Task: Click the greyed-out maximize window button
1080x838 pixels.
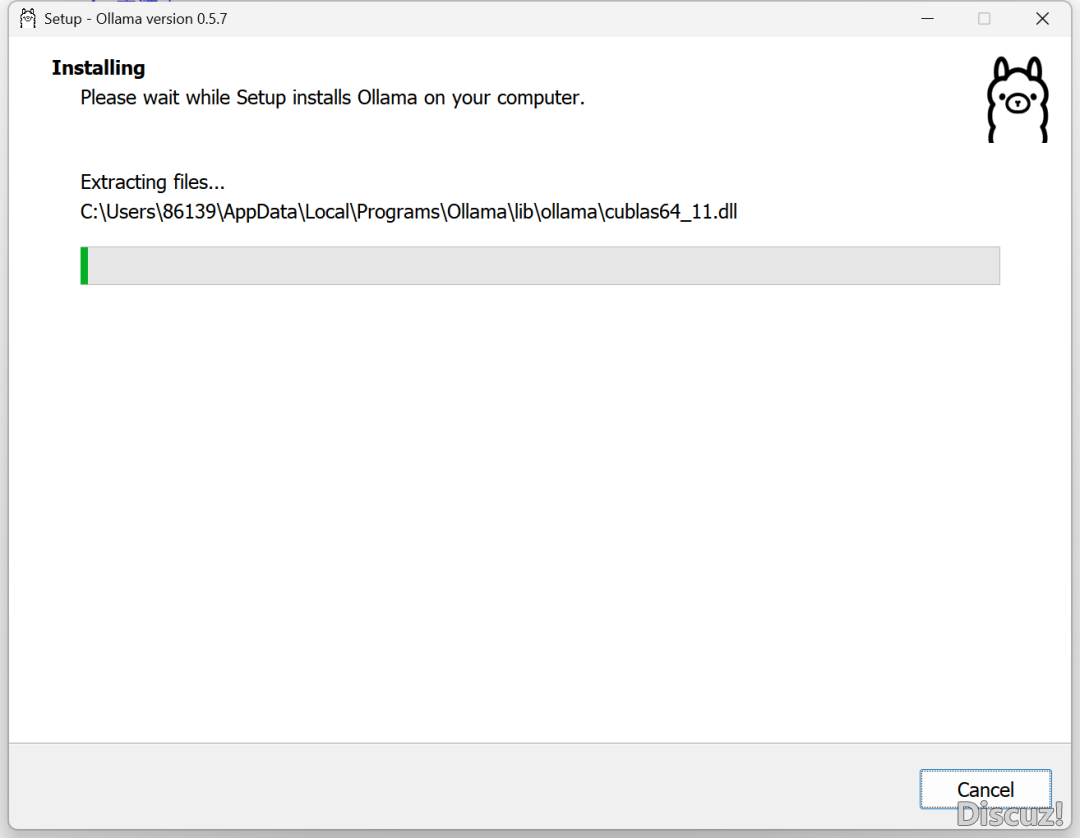Action: pos(984,19)
